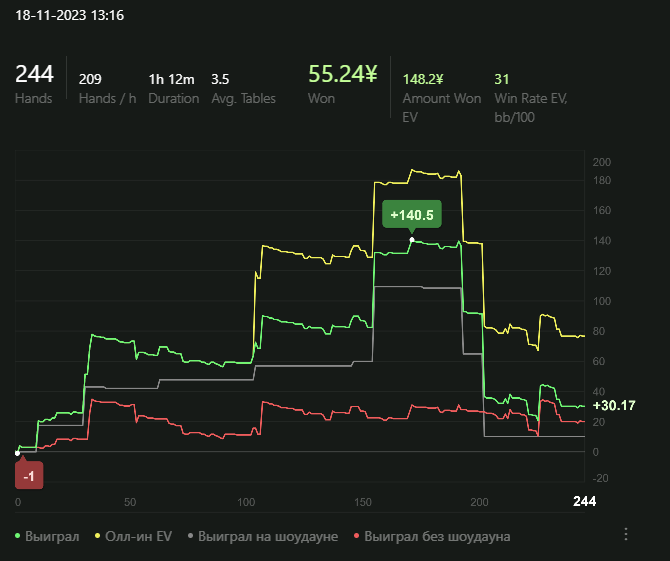Select the session date 18-11-2023 13:16
The height and width of the screenshot is (561, 670).
(70, 15)
